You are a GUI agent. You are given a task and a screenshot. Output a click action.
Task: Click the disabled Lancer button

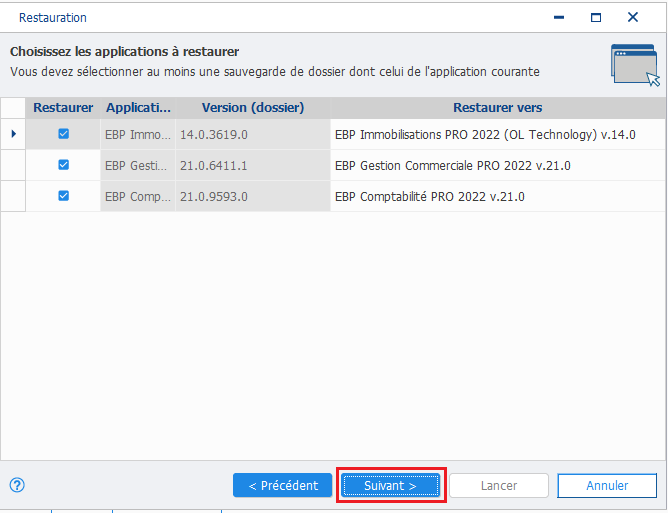coord(499,485)
